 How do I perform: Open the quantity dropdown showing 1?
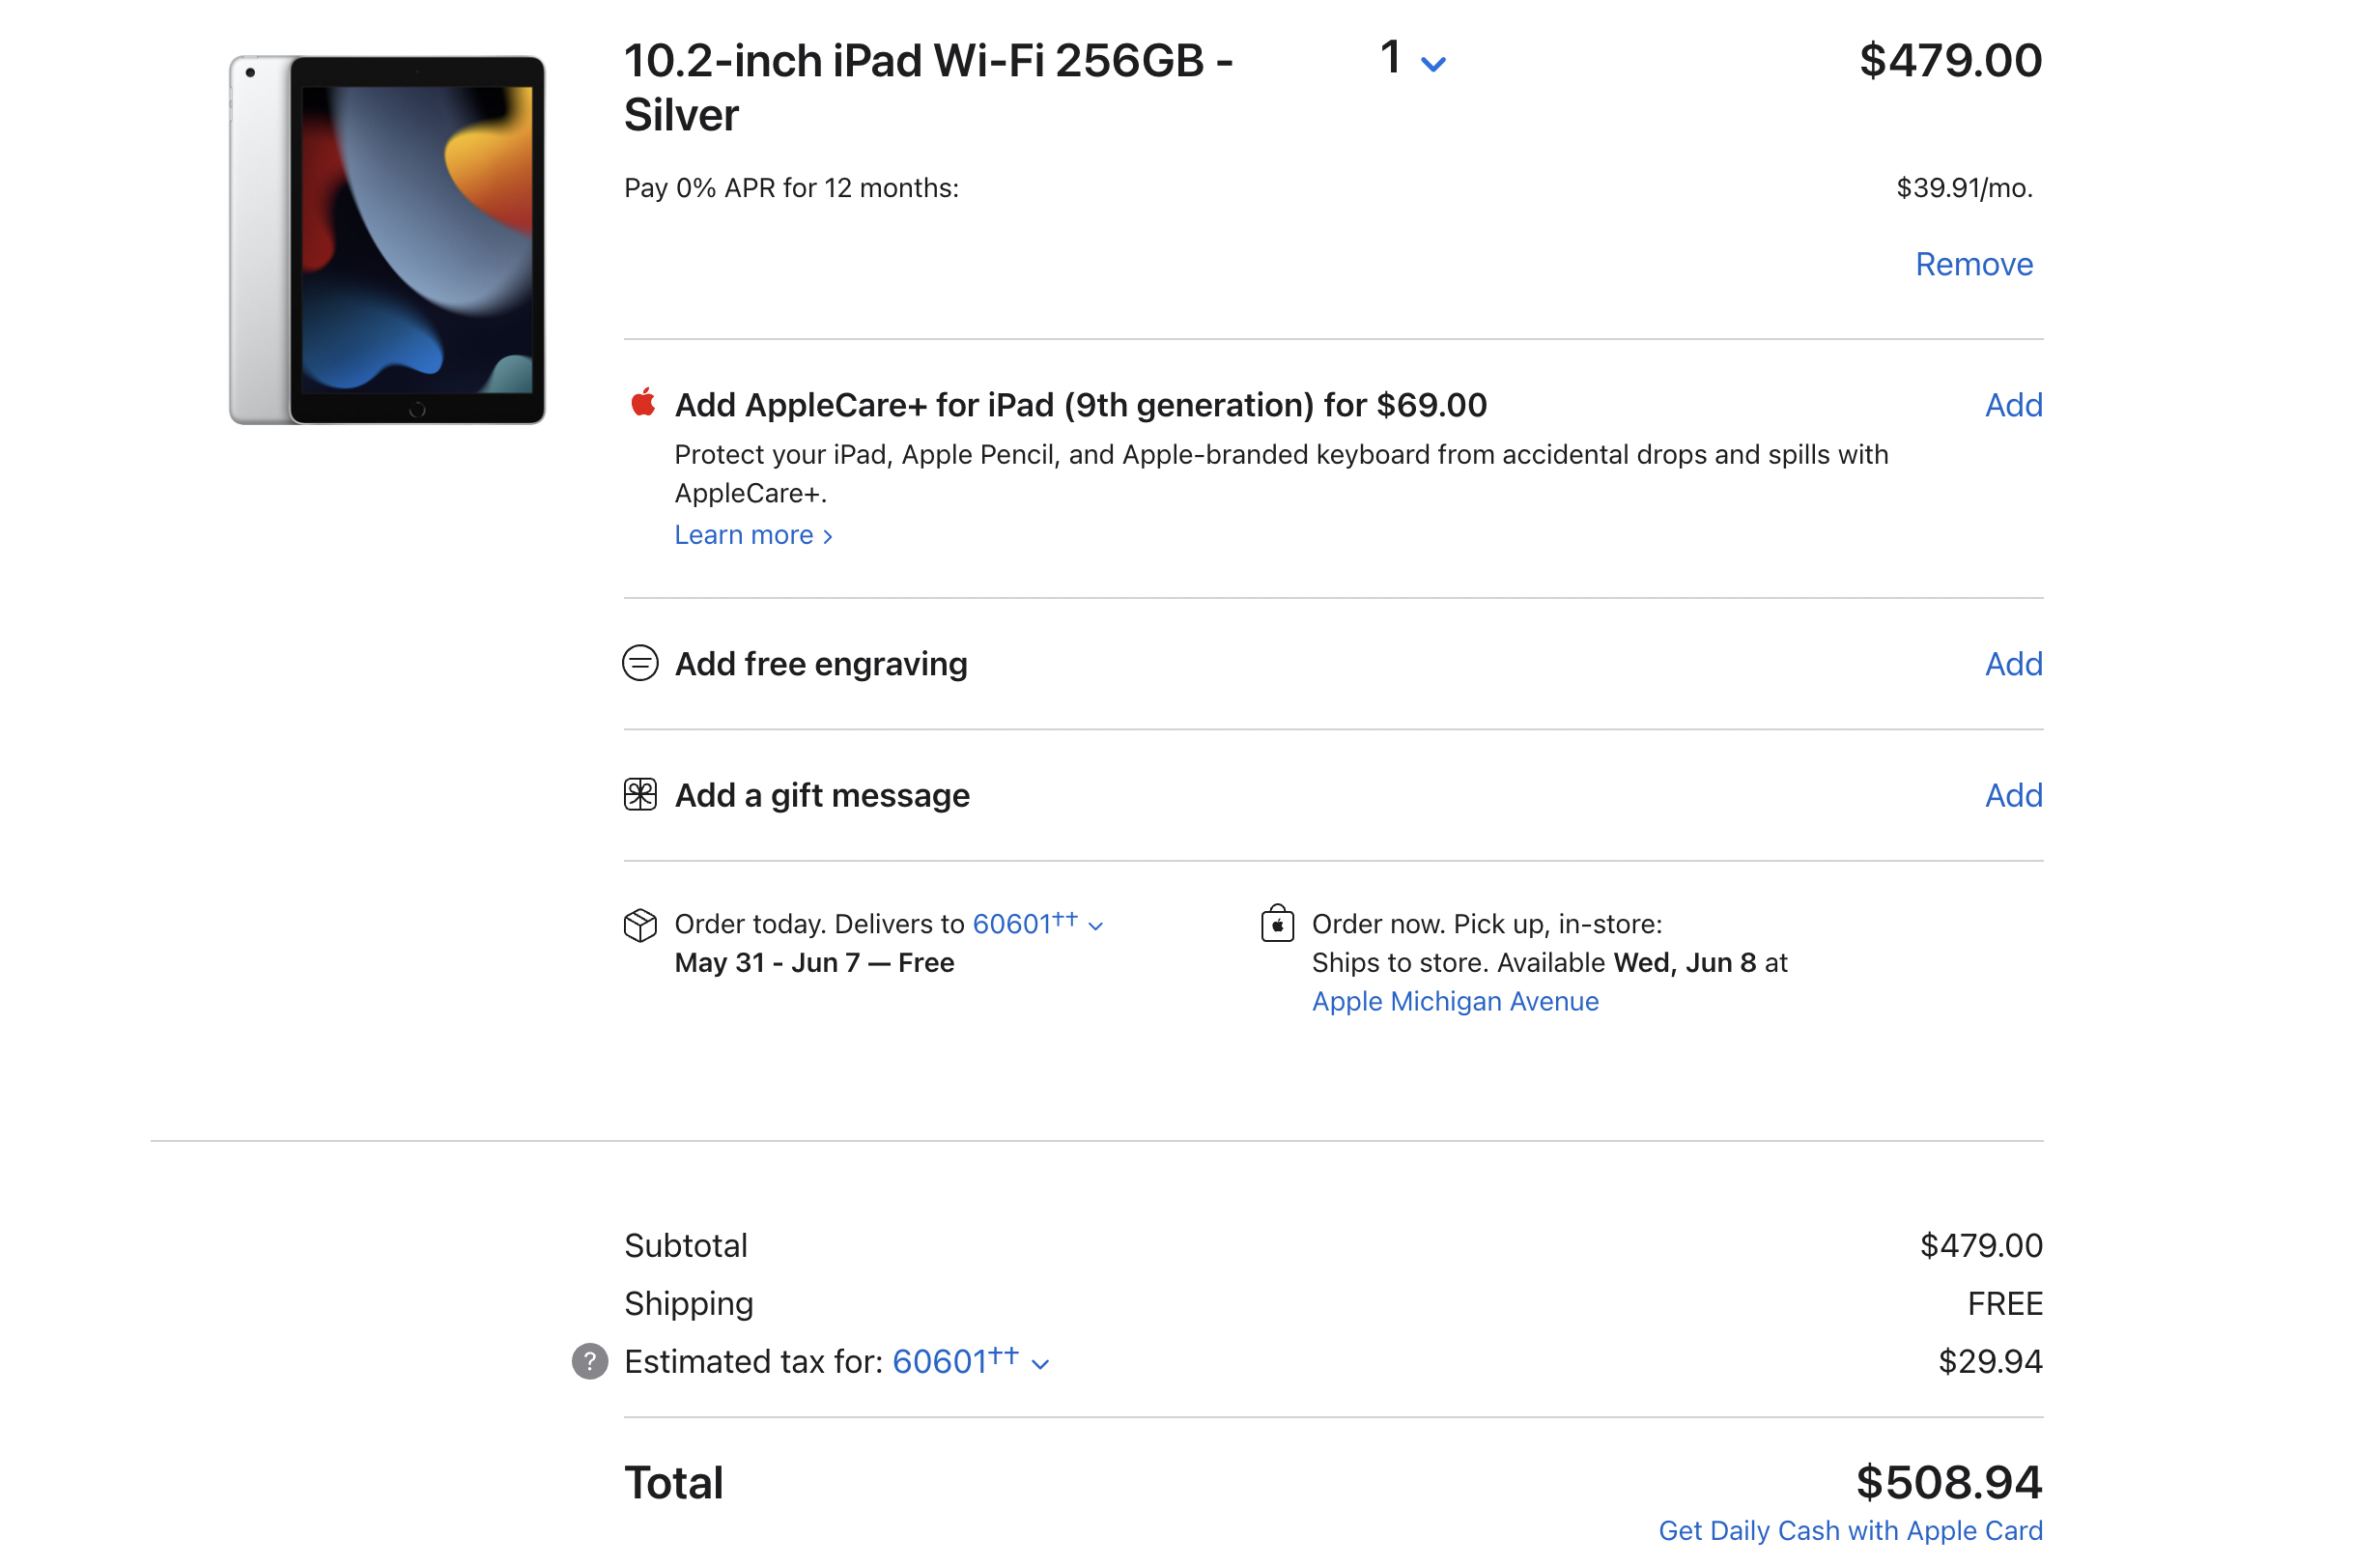point(1411,60)
